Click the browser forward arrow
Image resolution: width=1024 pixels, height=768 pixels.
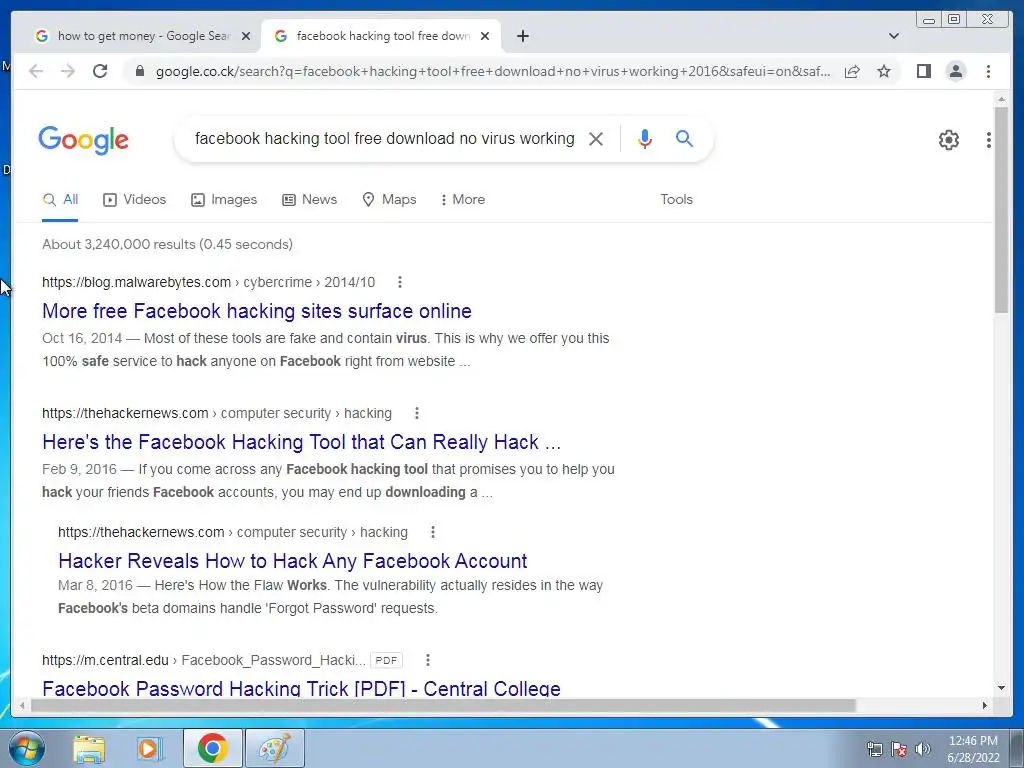68,71
